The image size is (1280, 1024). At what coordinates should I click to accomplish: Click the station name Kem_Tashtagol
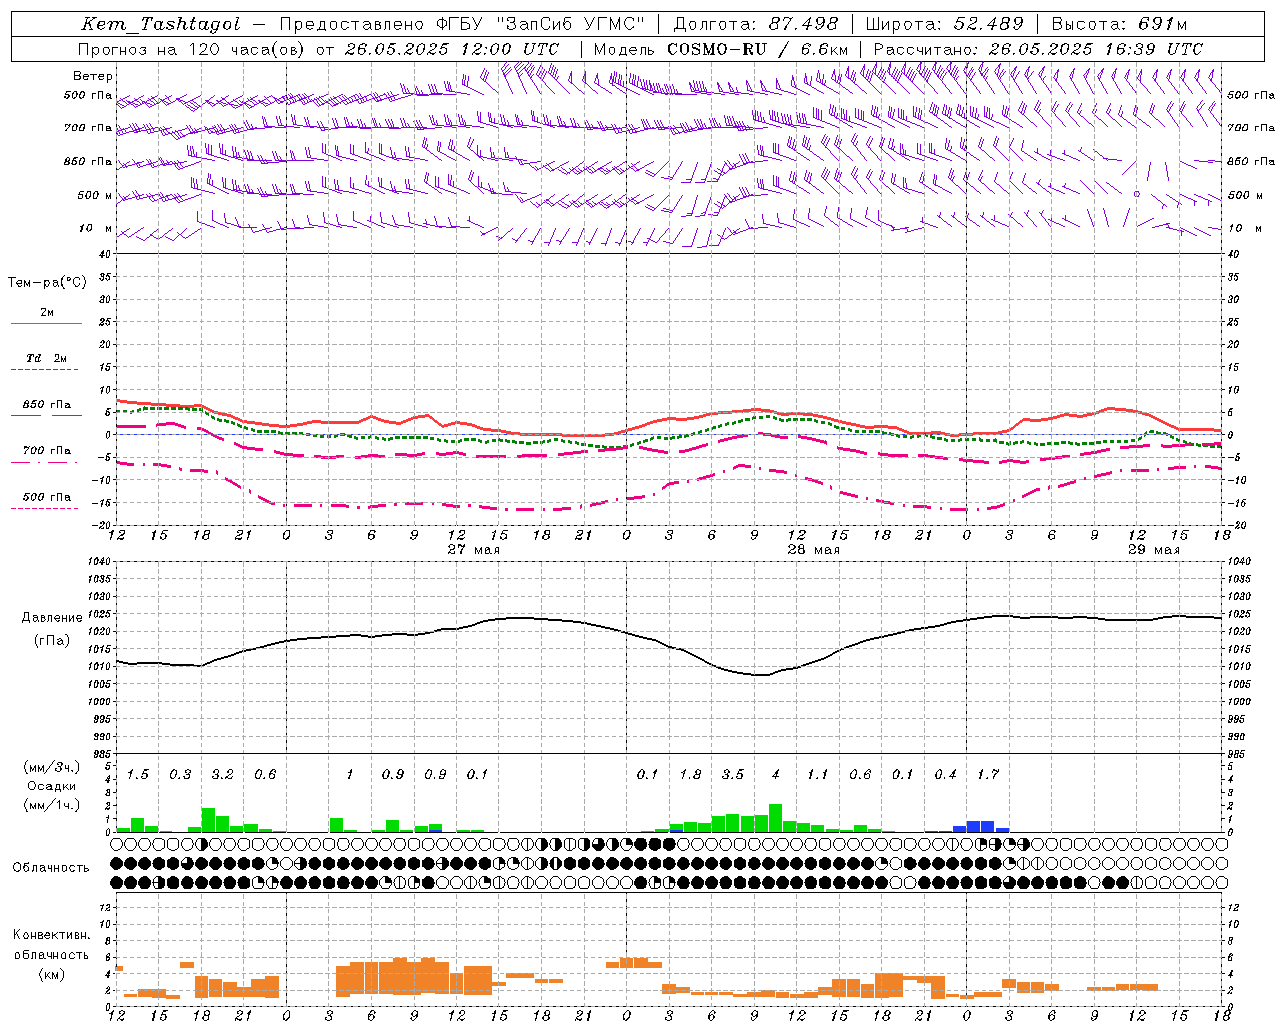point(161,24)
